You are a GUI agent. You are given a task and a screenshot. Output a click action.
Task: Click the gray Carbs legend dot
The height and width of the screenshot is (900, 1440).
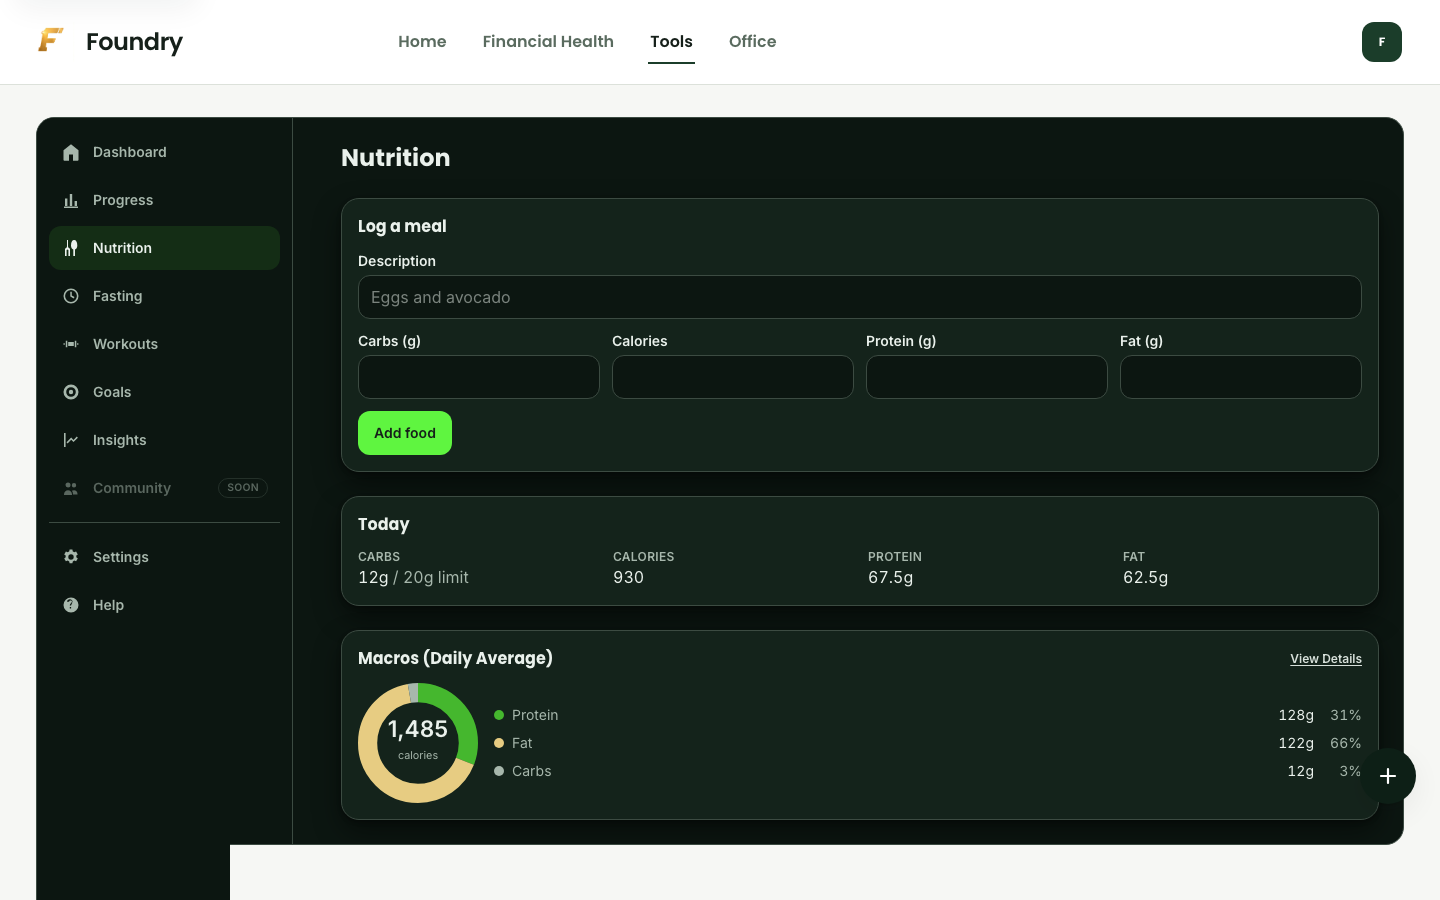(499, 771)
